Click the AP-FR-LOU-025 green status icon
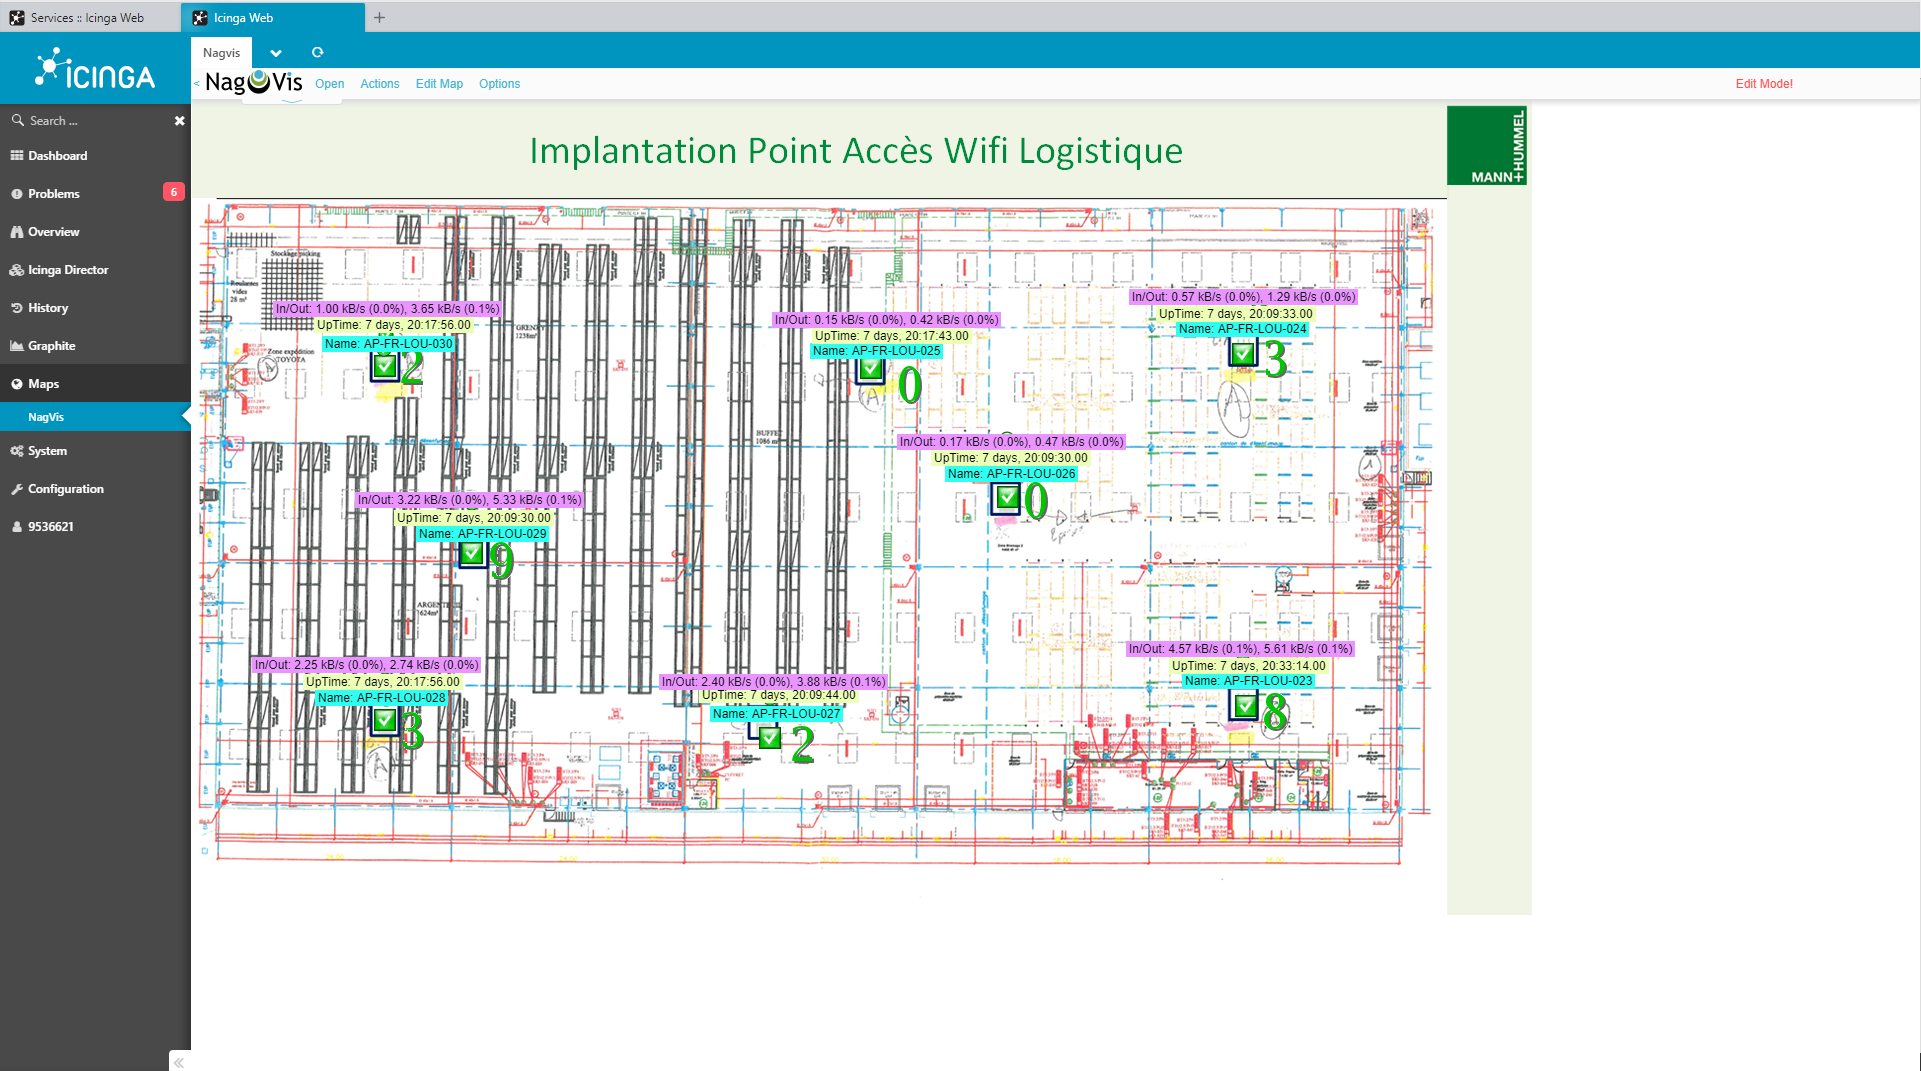Viewport: 1921px width, 1071px height. click(x=871, y=369)
